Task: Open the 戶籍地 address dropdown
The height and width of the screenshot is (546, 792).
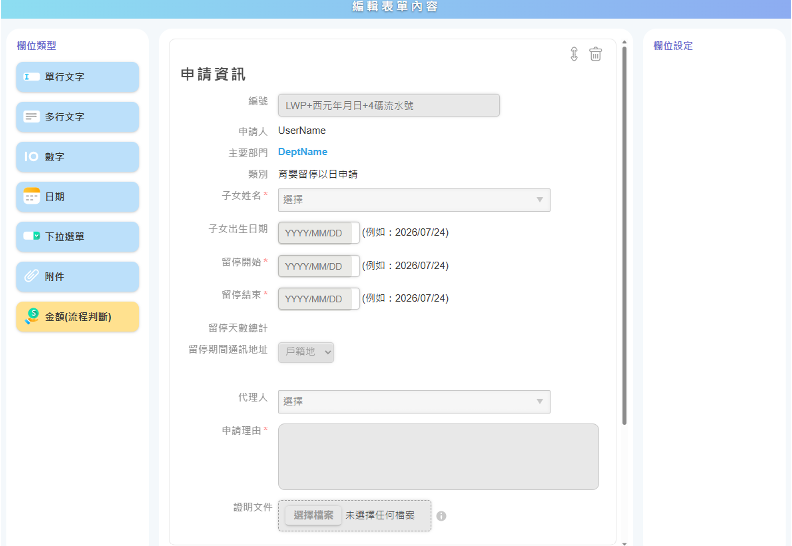Action: tap(306, 352)
